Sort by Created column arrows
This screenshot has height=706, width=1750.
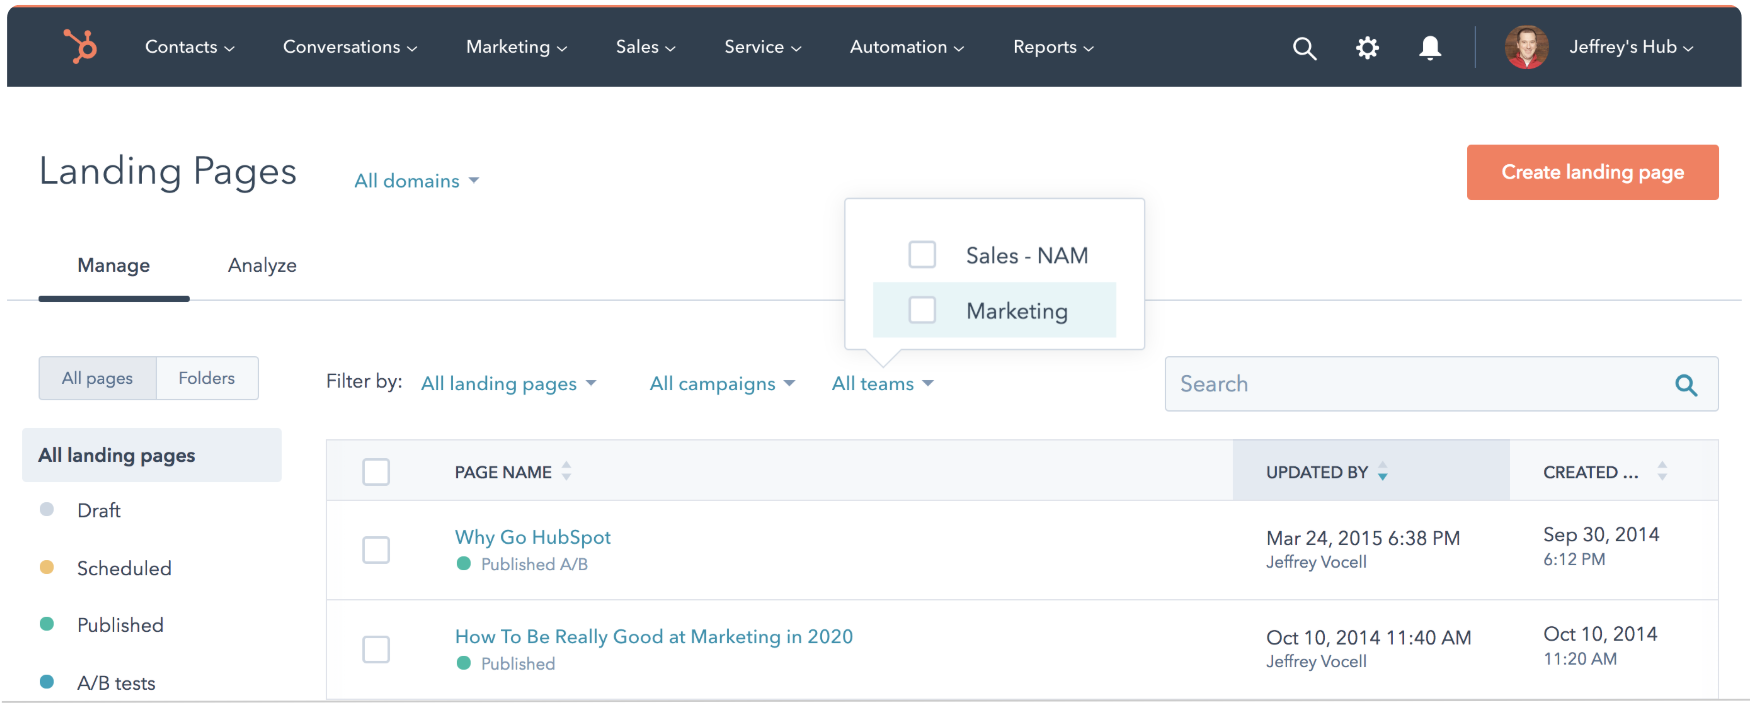coord(1662,471)
